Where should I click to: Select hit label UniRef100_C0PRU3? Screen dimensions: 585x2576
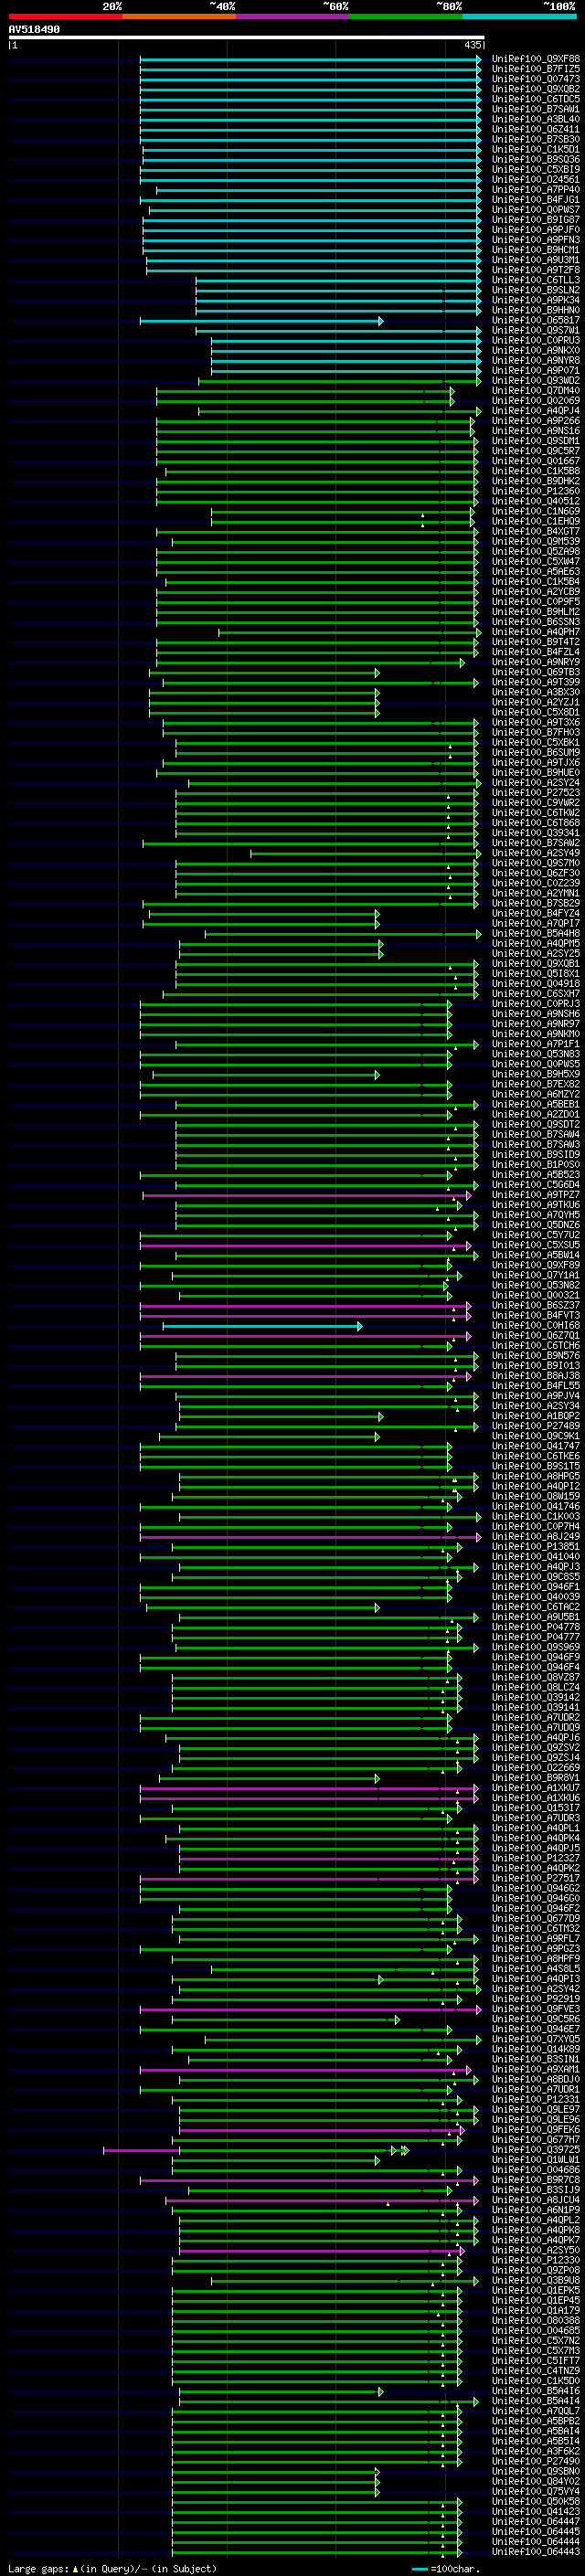point(536,341)
